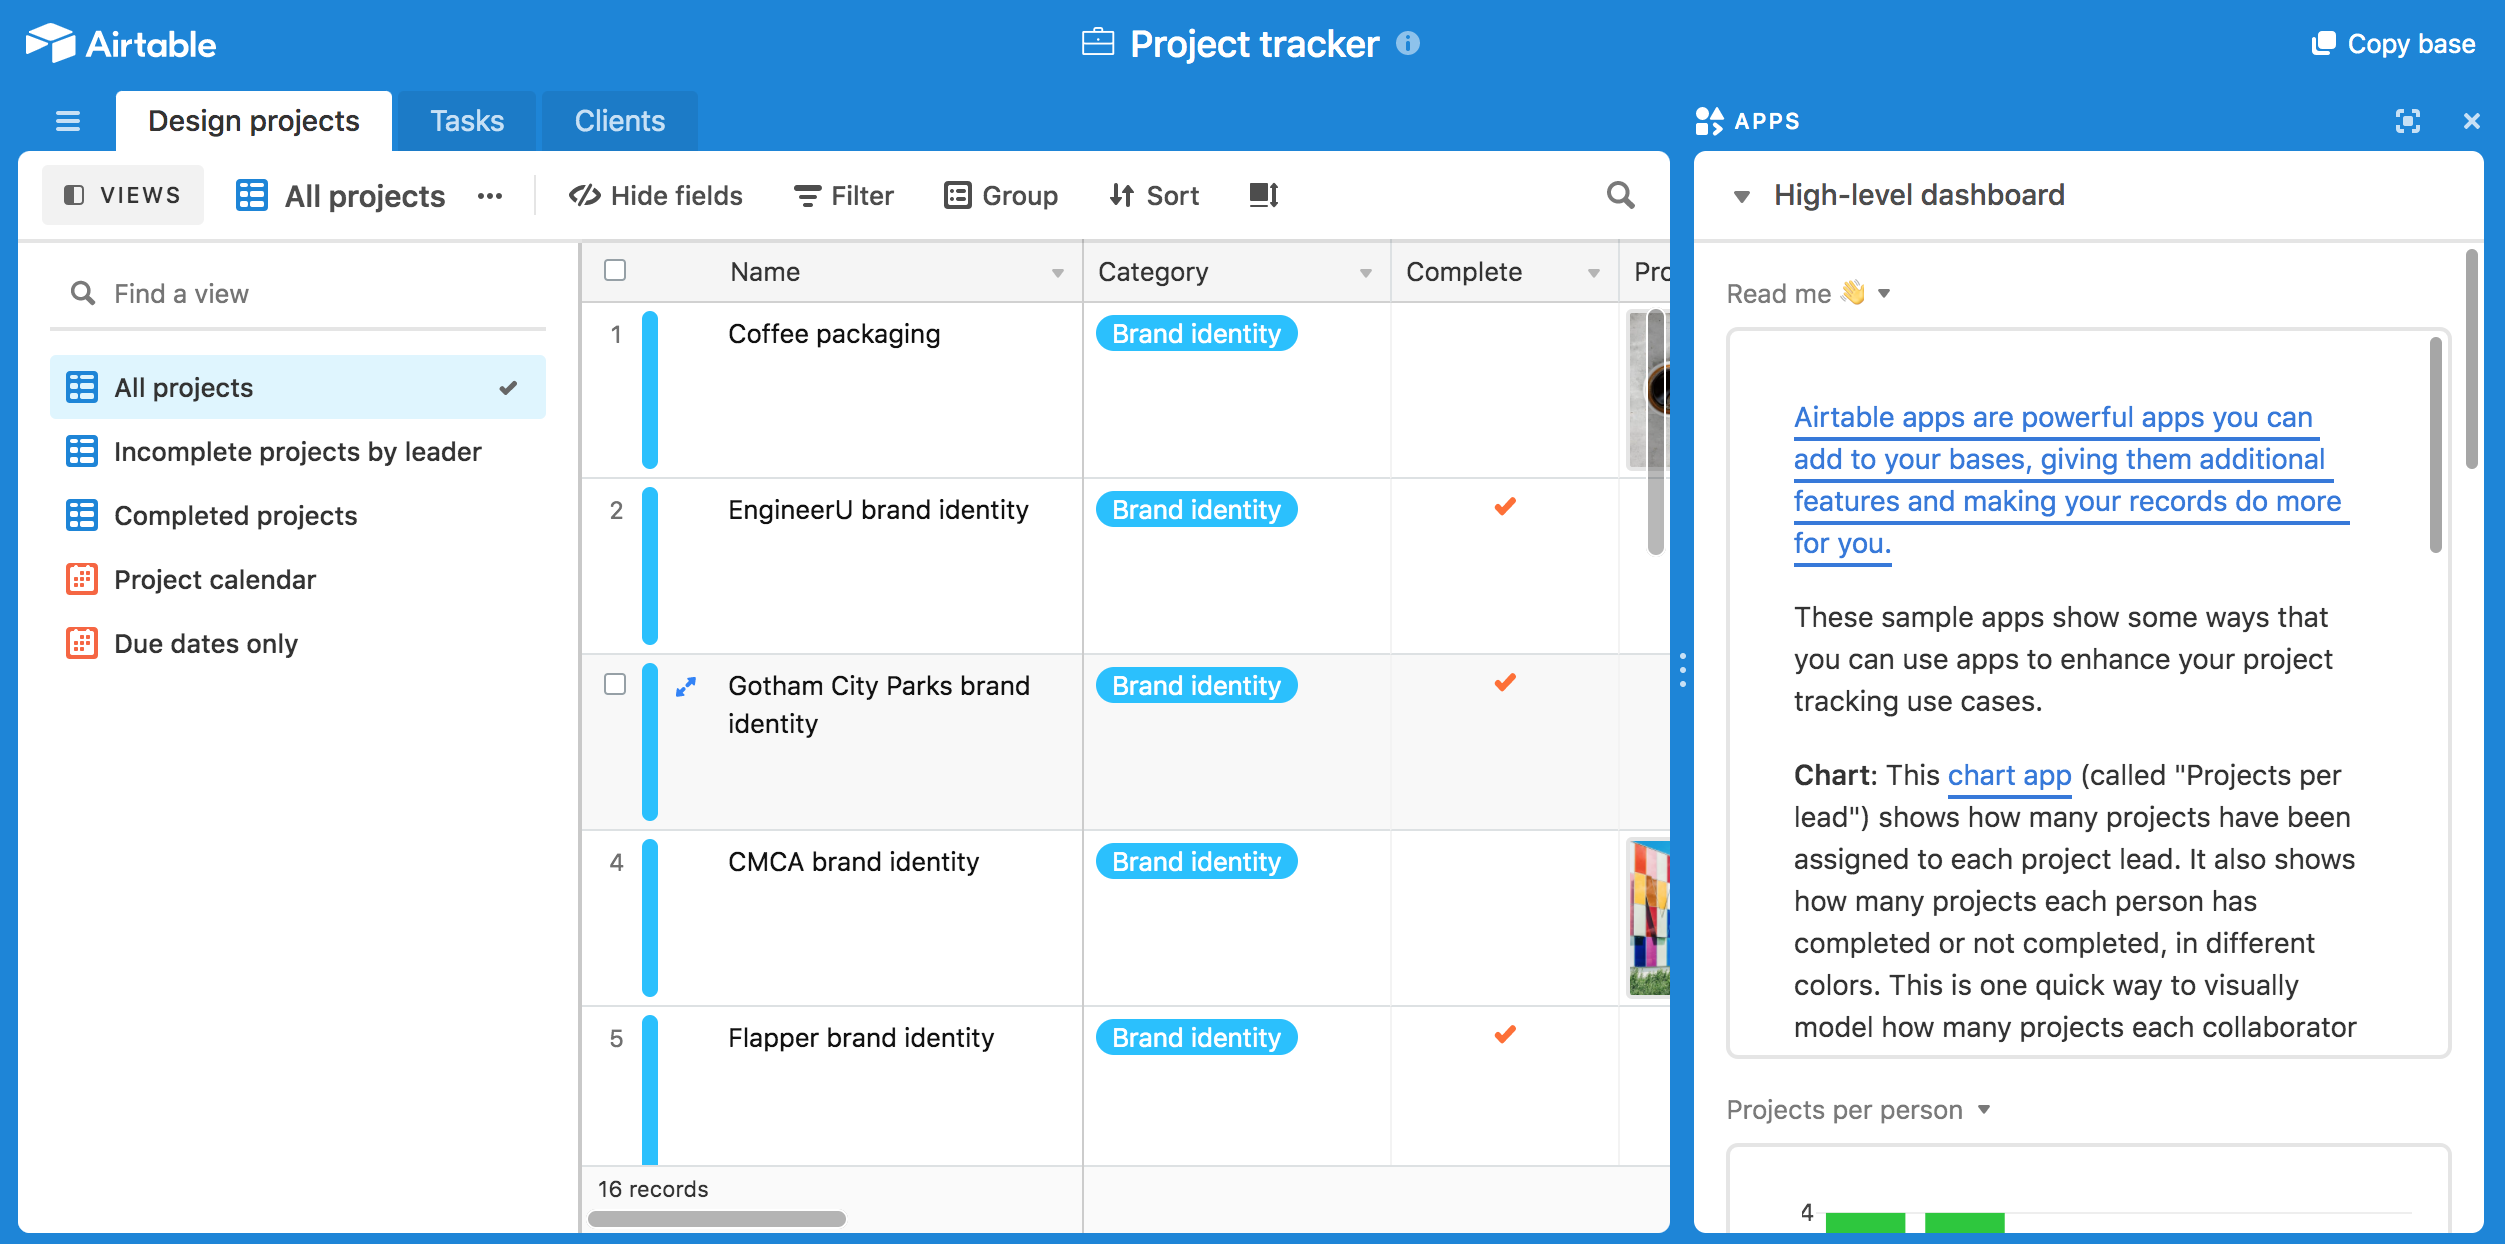Collapse the High-level dashboard expander
This screenshot has height=1244, width=2505.
pyautogui.click(x=1741, y=196)
